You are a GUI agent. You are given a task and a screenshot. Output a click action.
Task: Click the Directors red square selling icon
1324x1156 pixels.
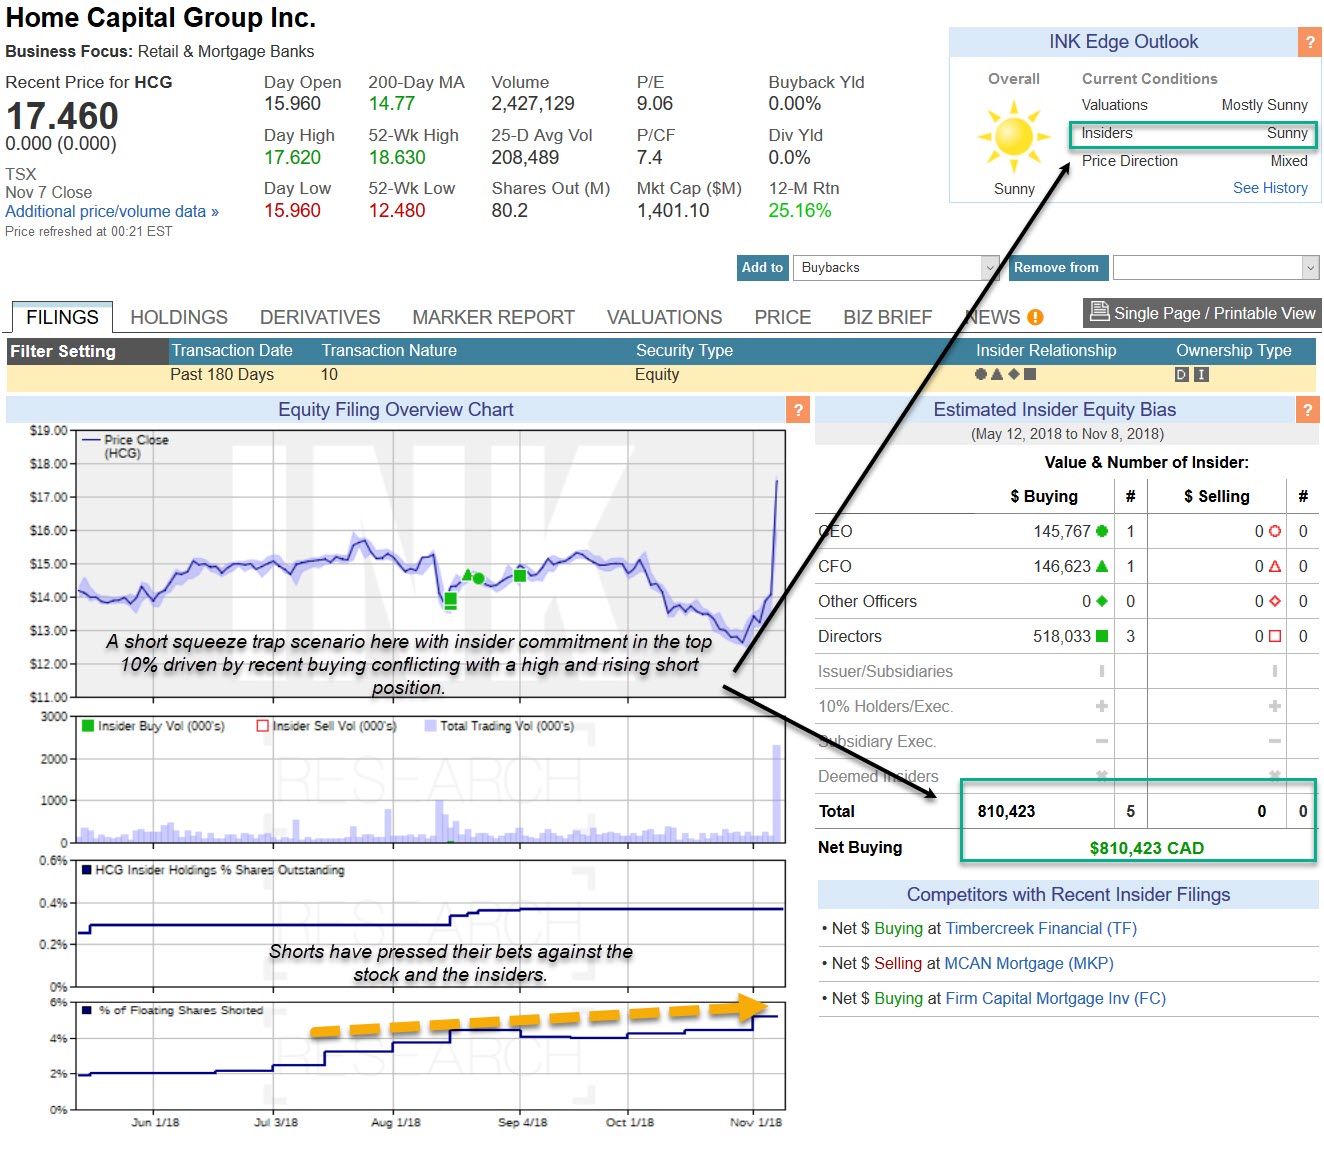[1275, 636]
